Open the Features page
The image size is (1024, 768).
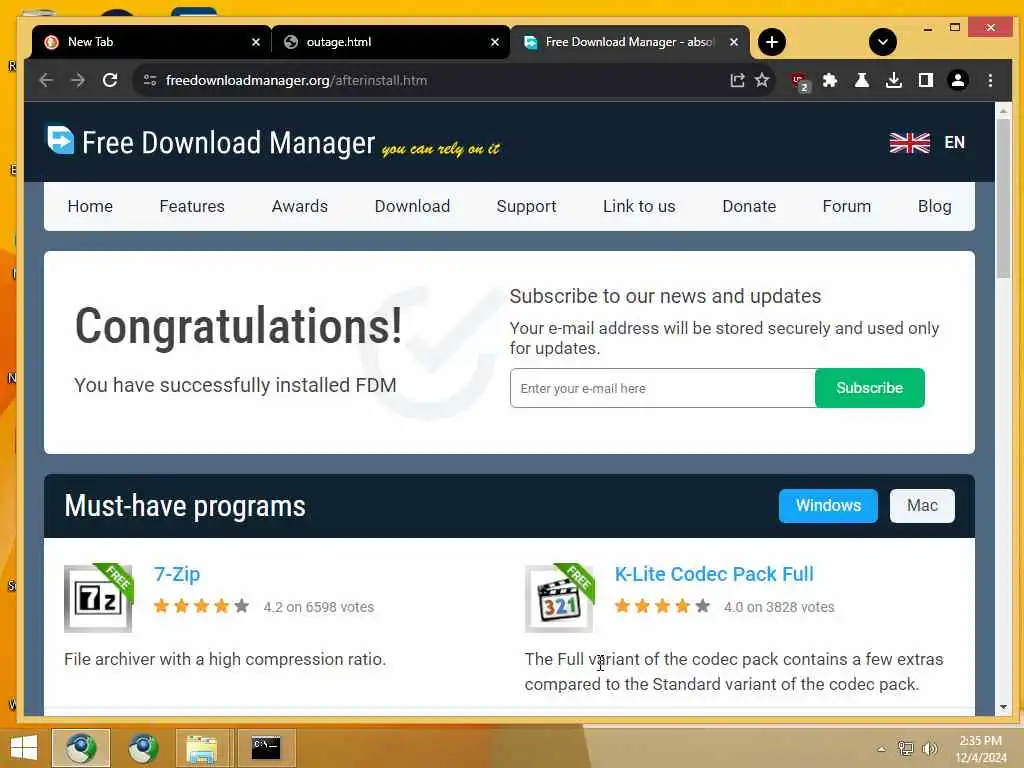click(192, 206)
